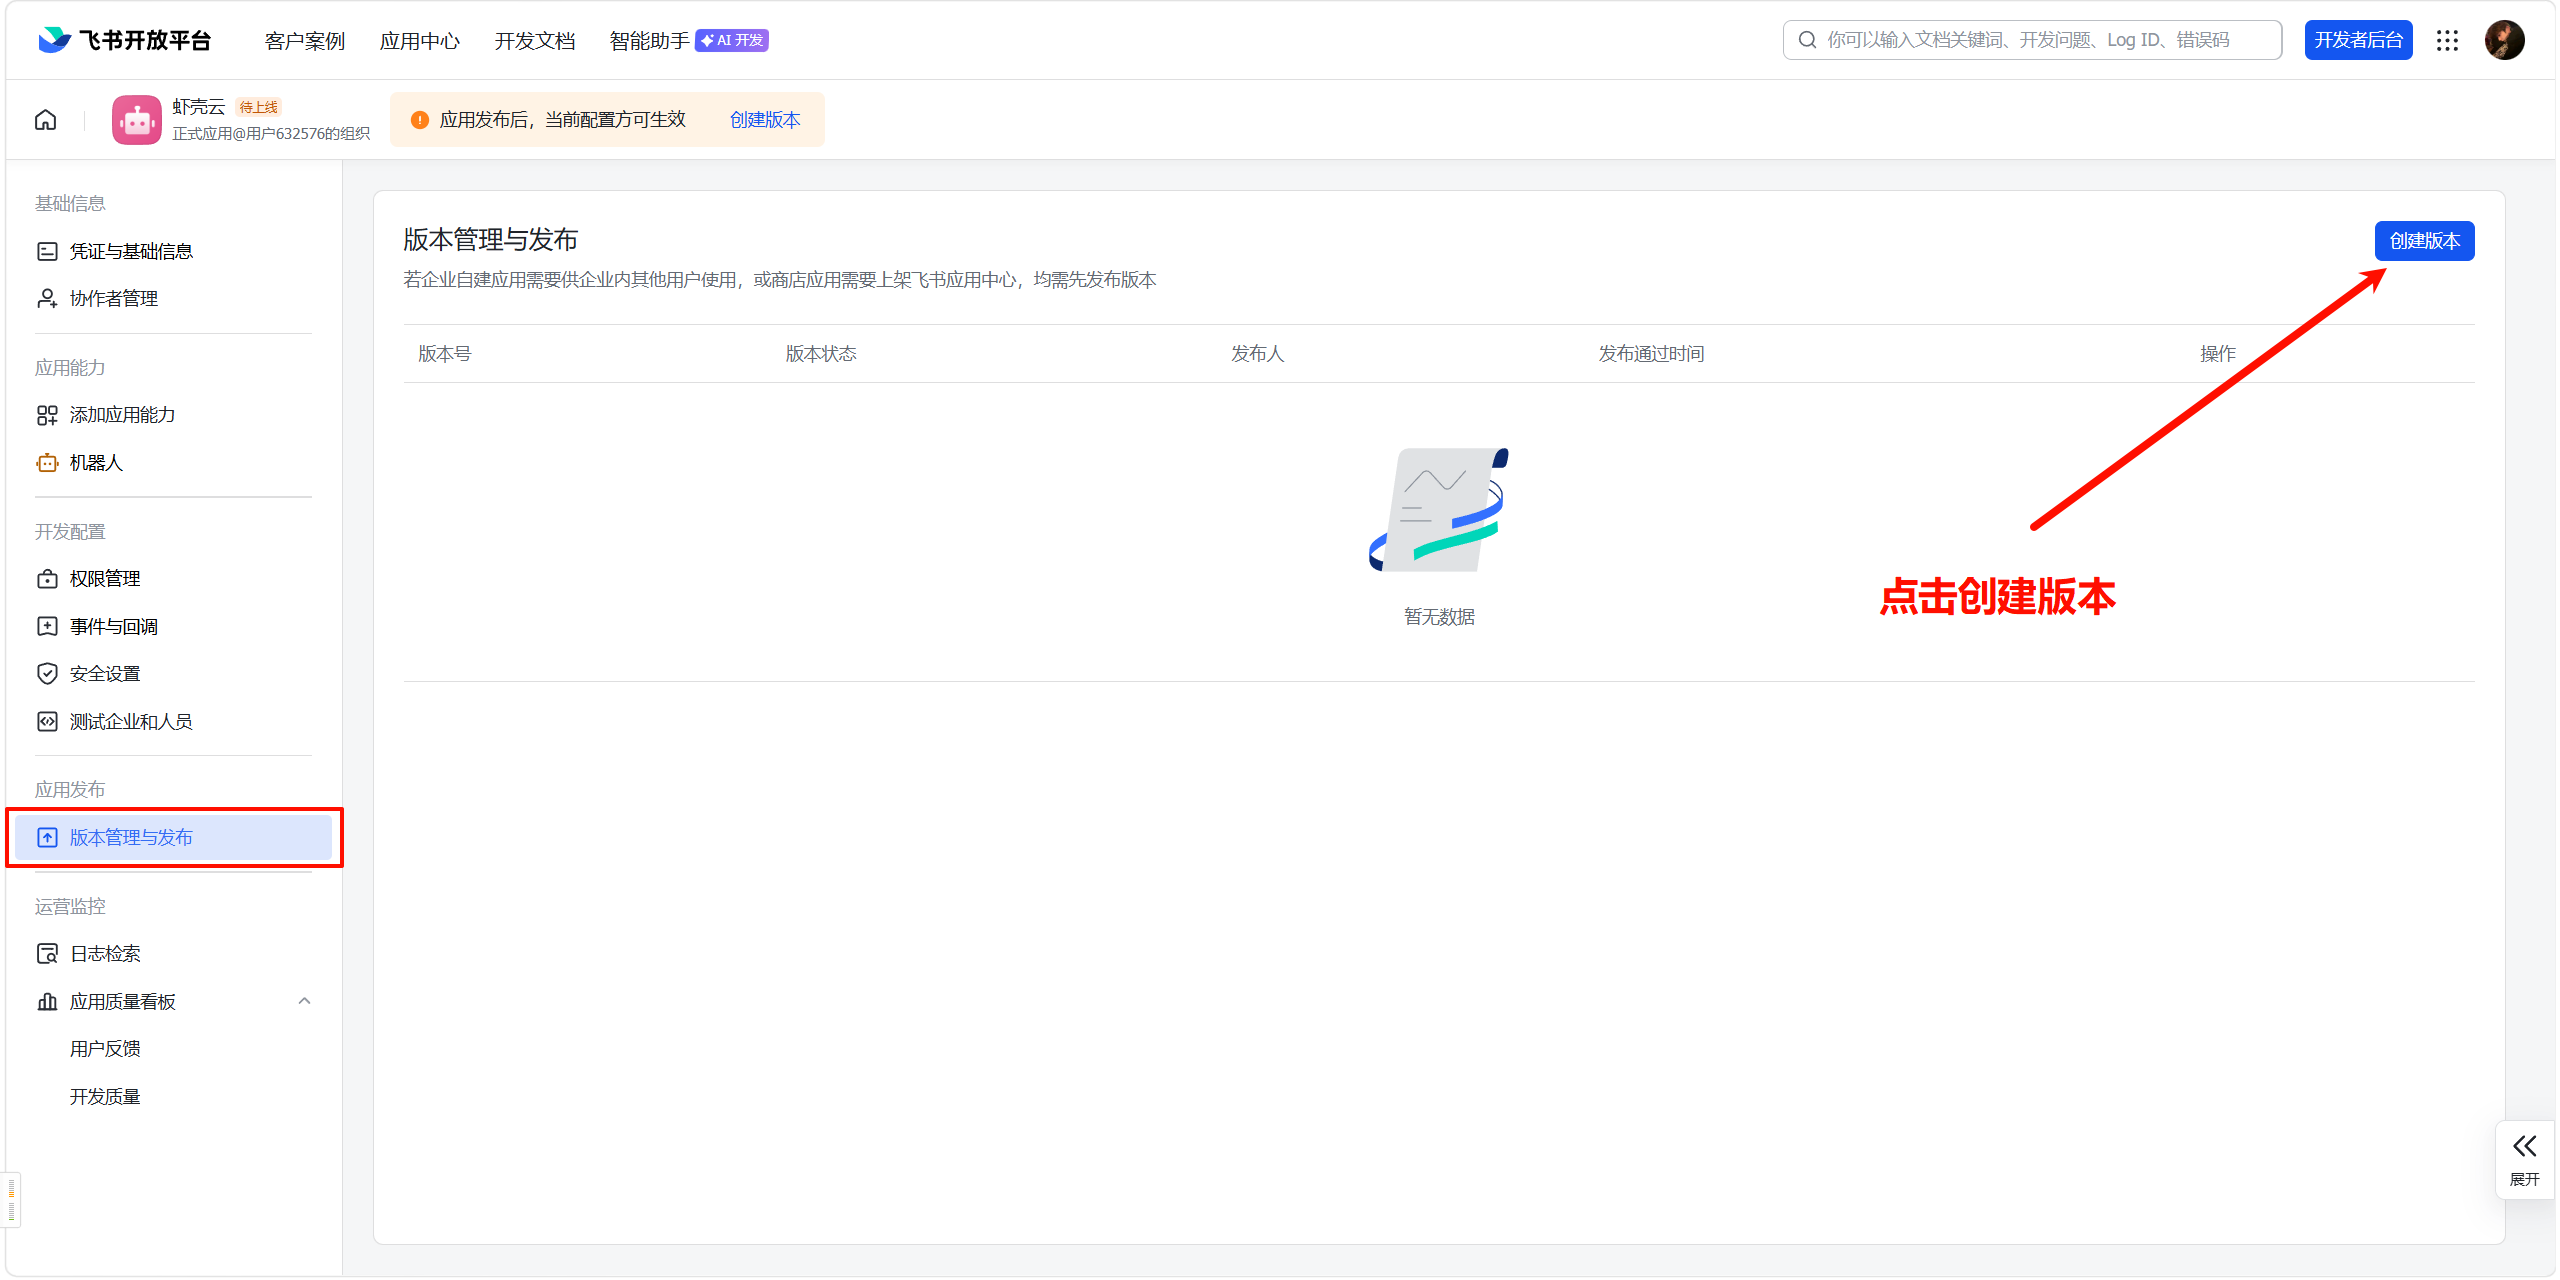The height and width of the screenshot is (1280, 2560).
Task: Click the blue 创建版本 button
Action: tap(2424, 241)
